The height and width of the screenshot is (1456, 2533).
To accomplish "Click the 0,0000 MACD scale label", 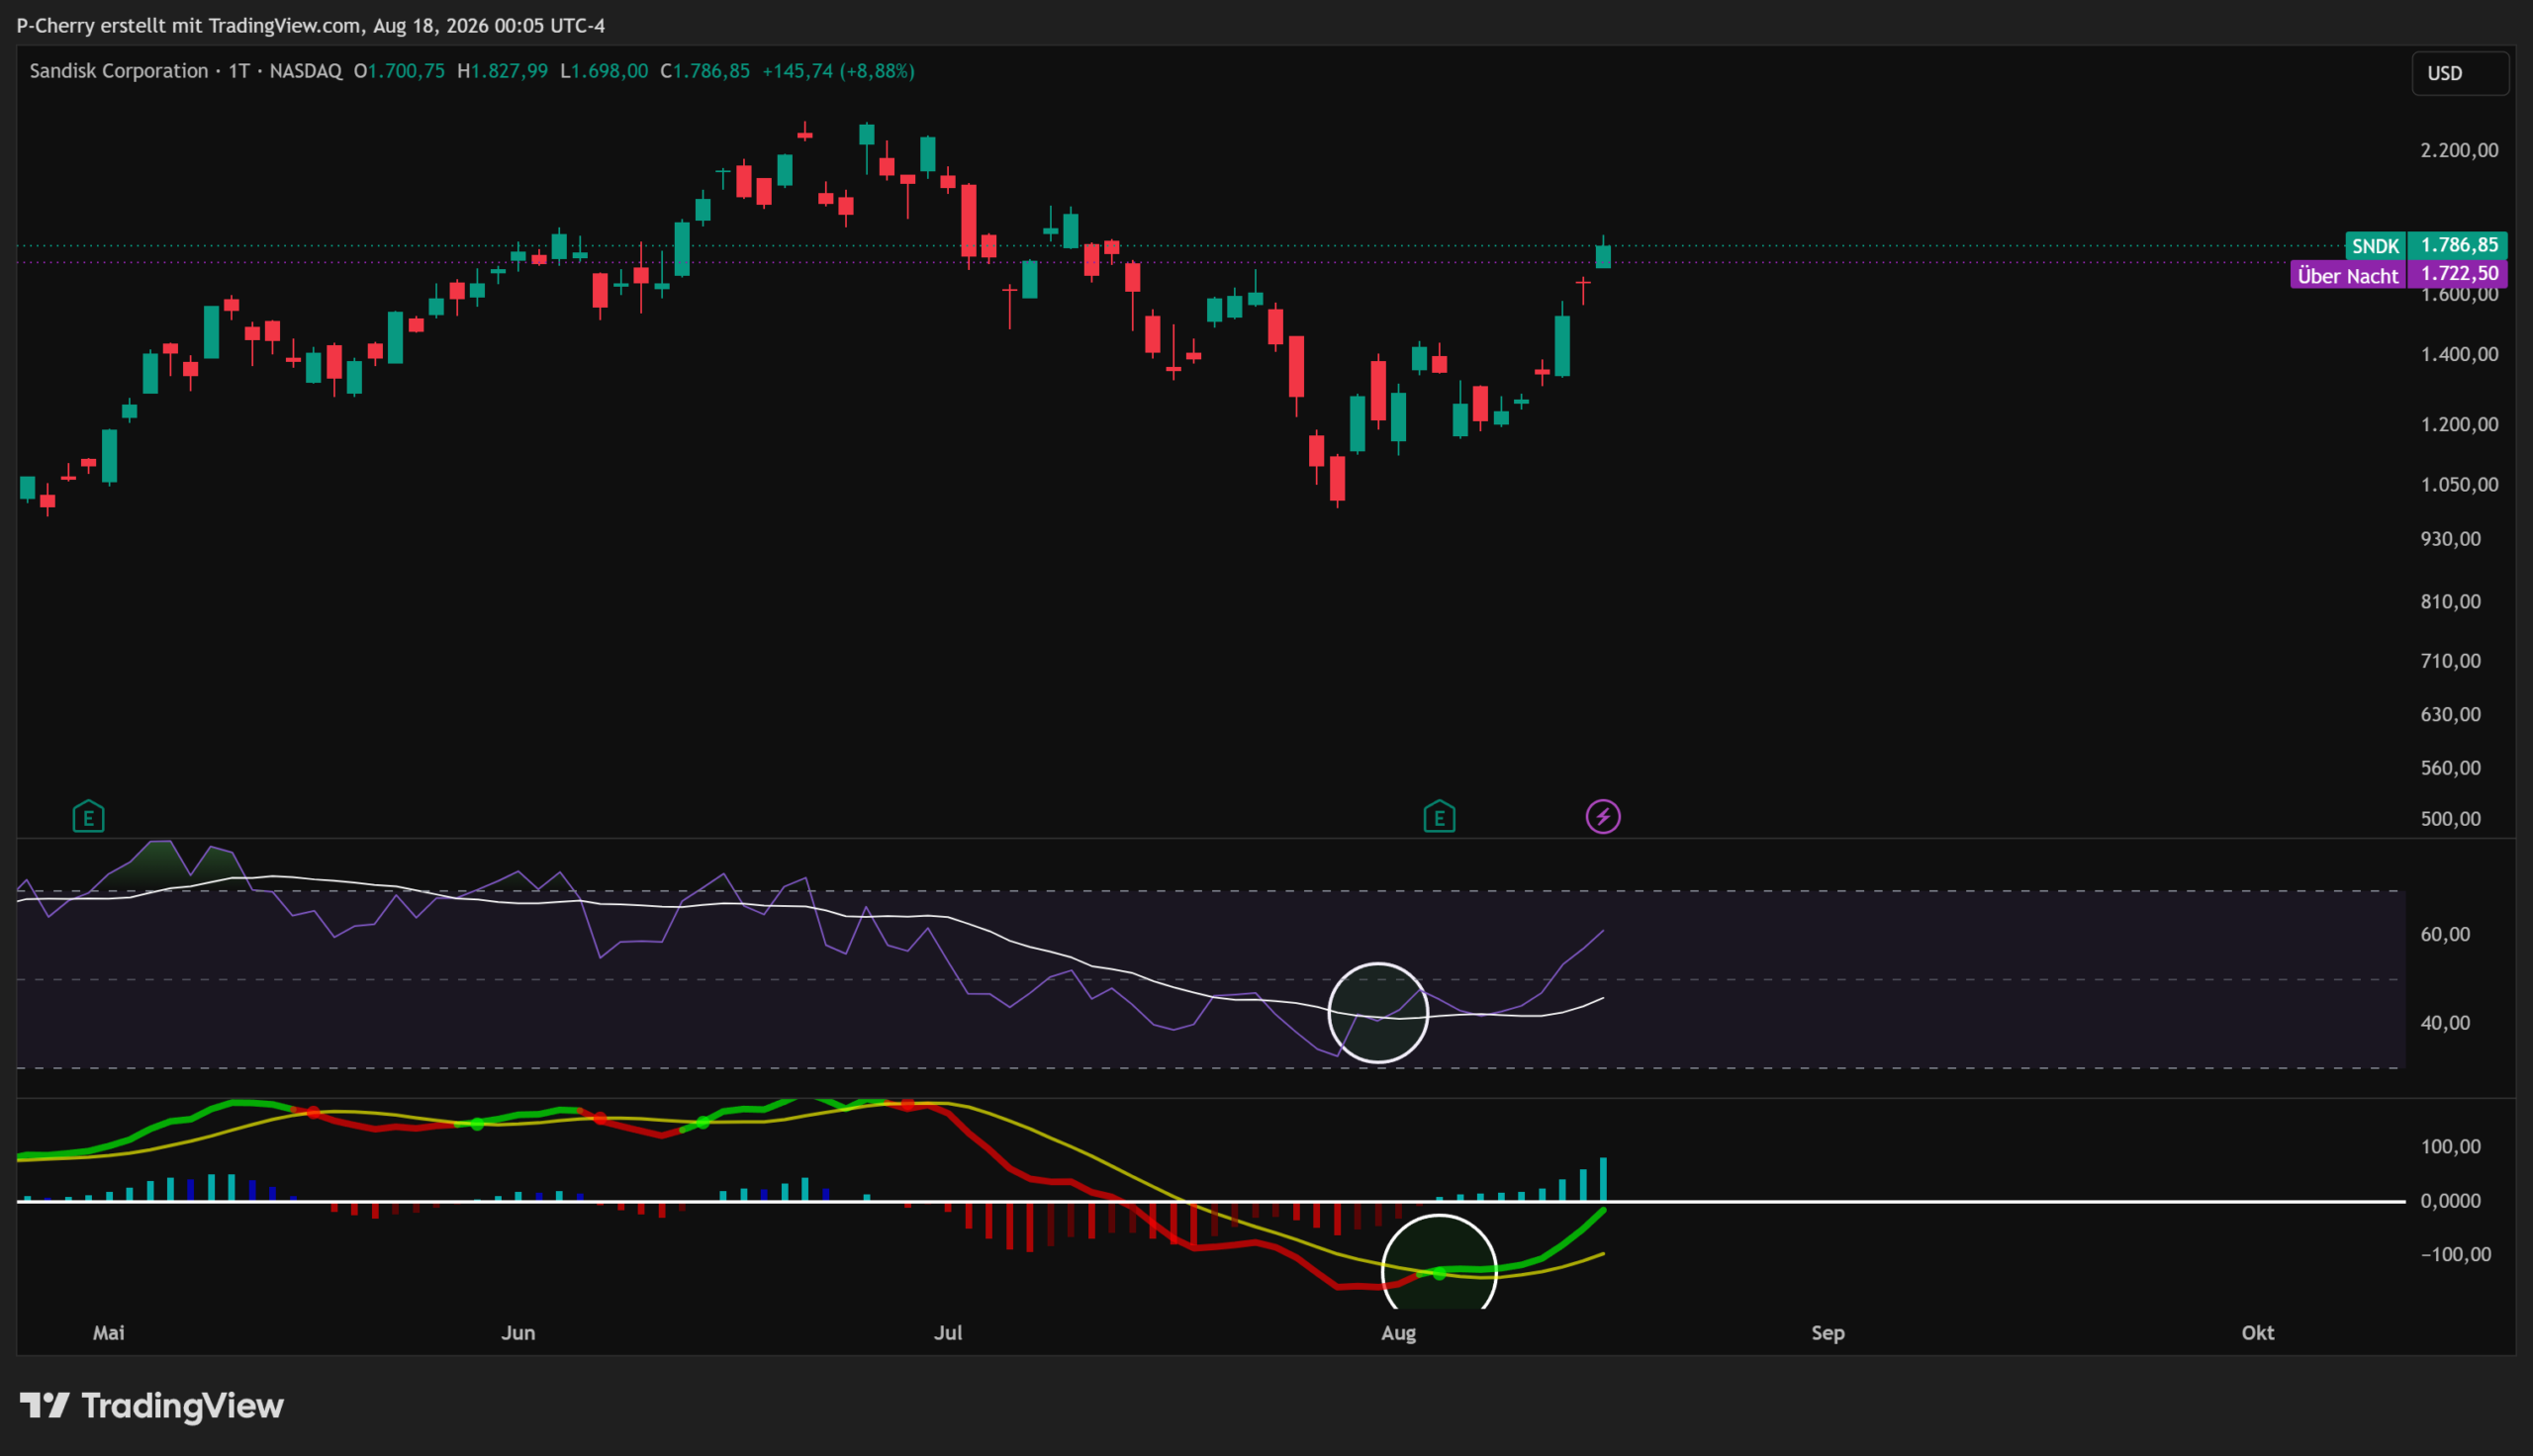I will coord(2451,1201).
